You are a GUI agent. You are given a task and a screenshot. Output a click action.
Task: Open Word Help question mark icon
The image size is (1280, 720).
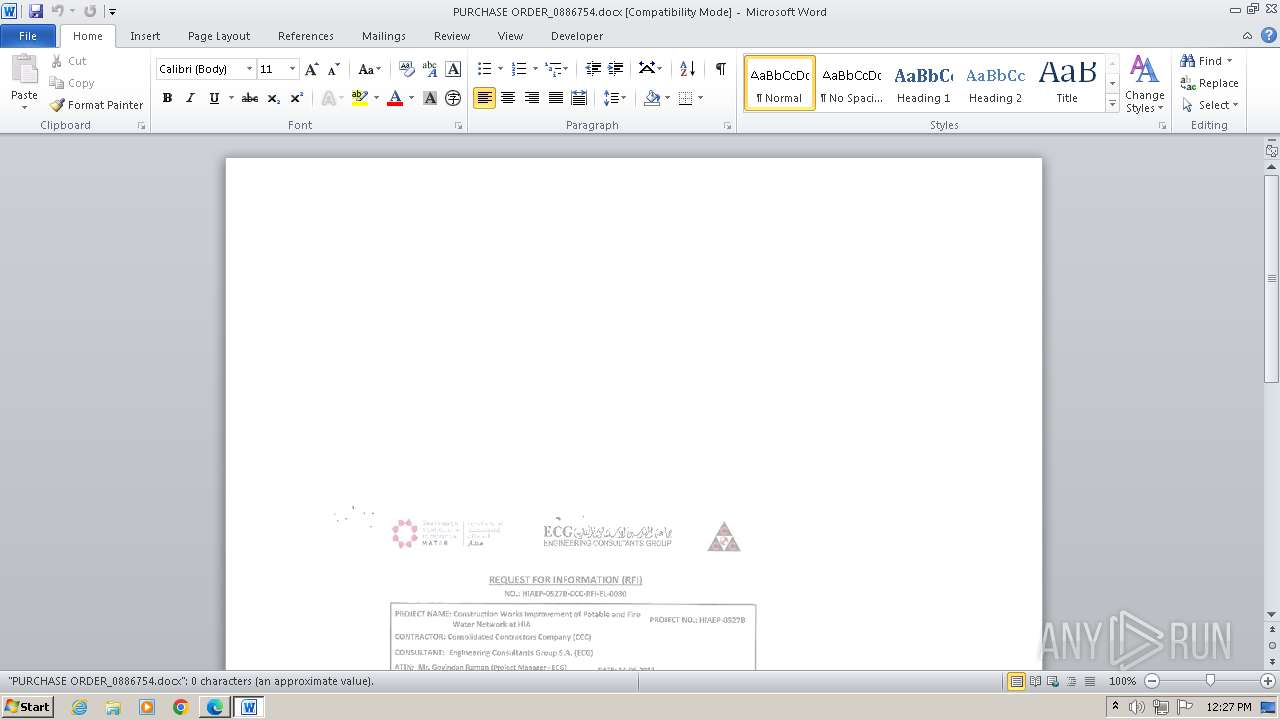pos(1269,35)
